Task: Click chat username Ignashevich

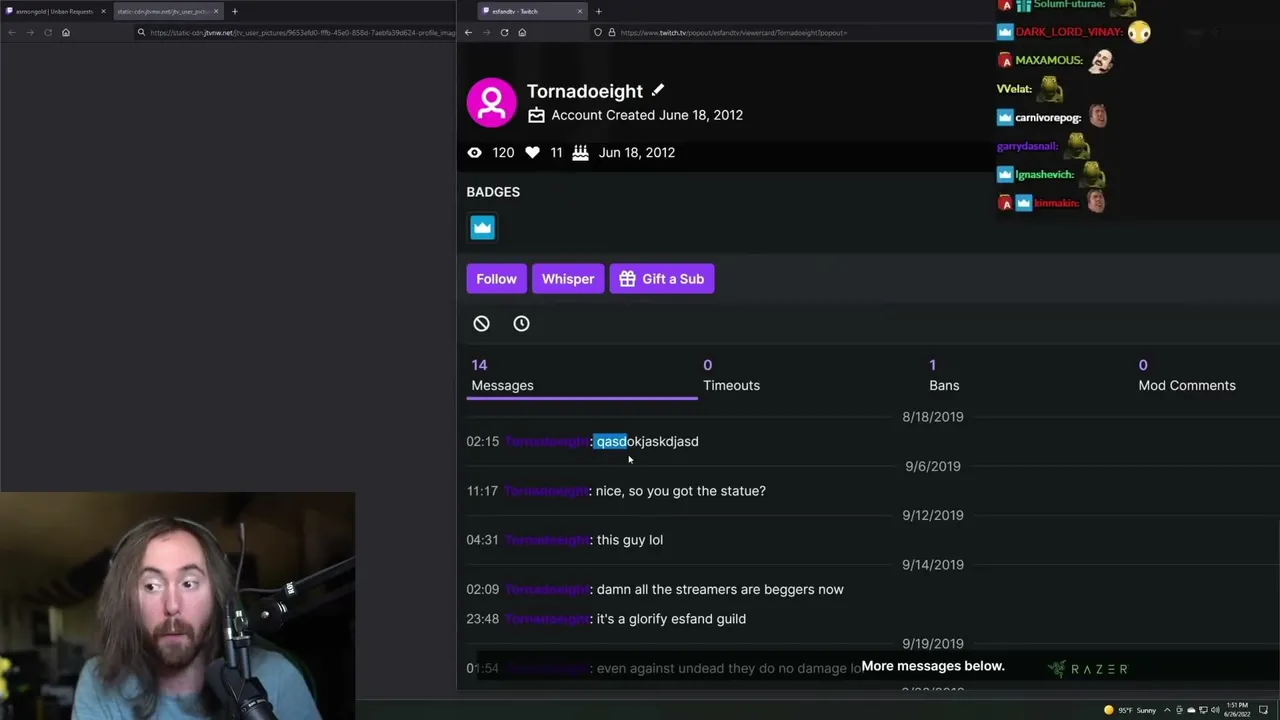Action: tap(1044, 174)
